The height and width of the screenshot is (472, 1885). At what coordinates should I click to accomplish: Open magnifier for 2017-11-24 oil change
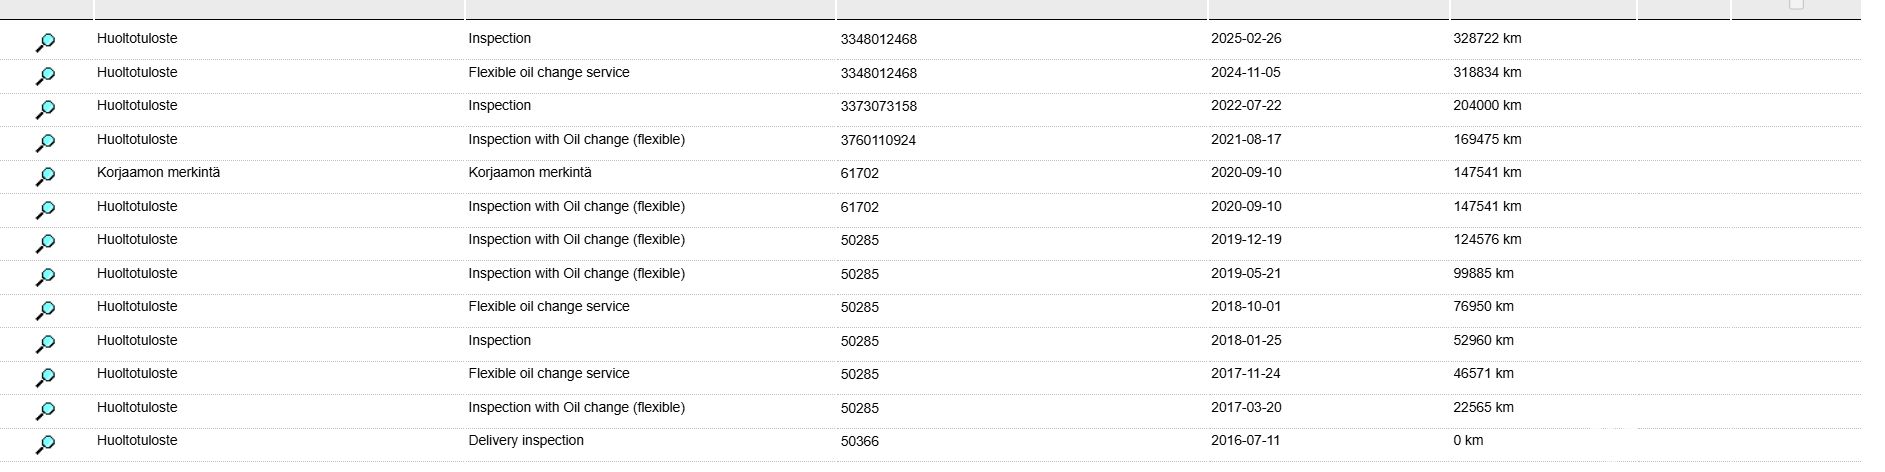pyautogui.click(x=45, y=377)
